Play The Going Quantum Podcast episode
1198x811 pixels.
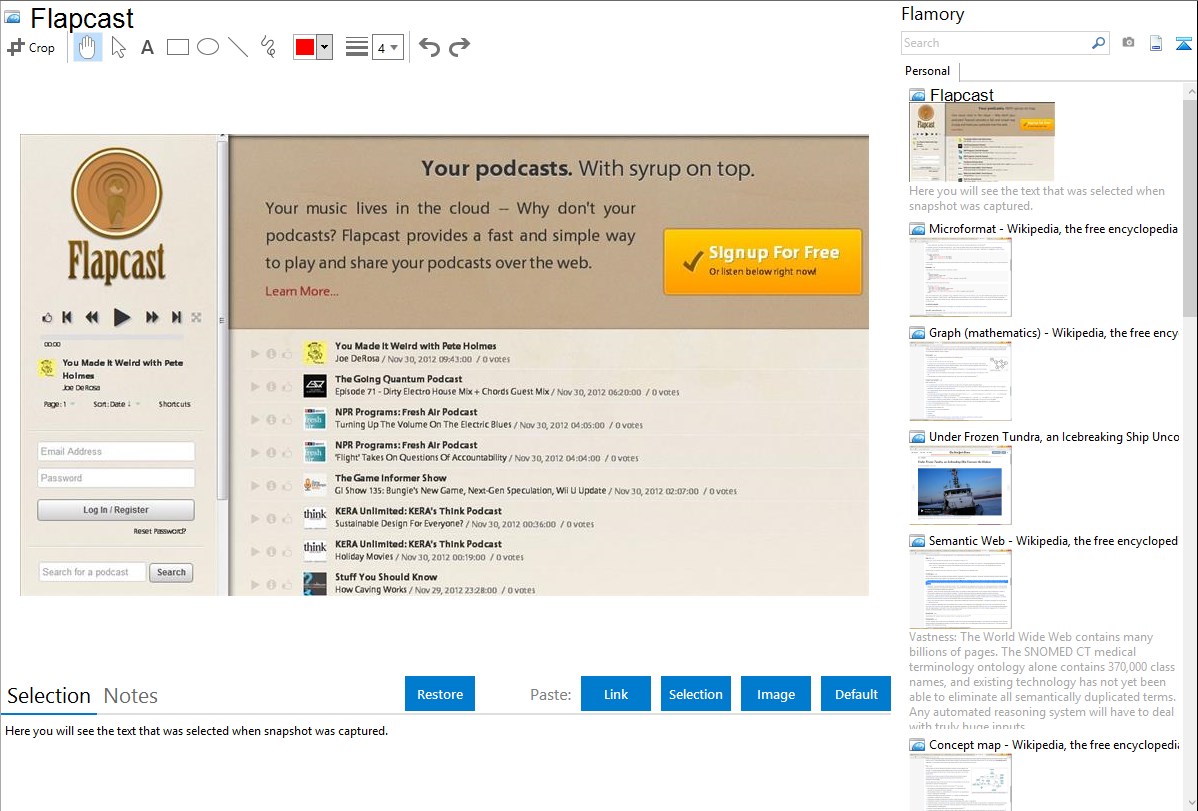point(255,387)
